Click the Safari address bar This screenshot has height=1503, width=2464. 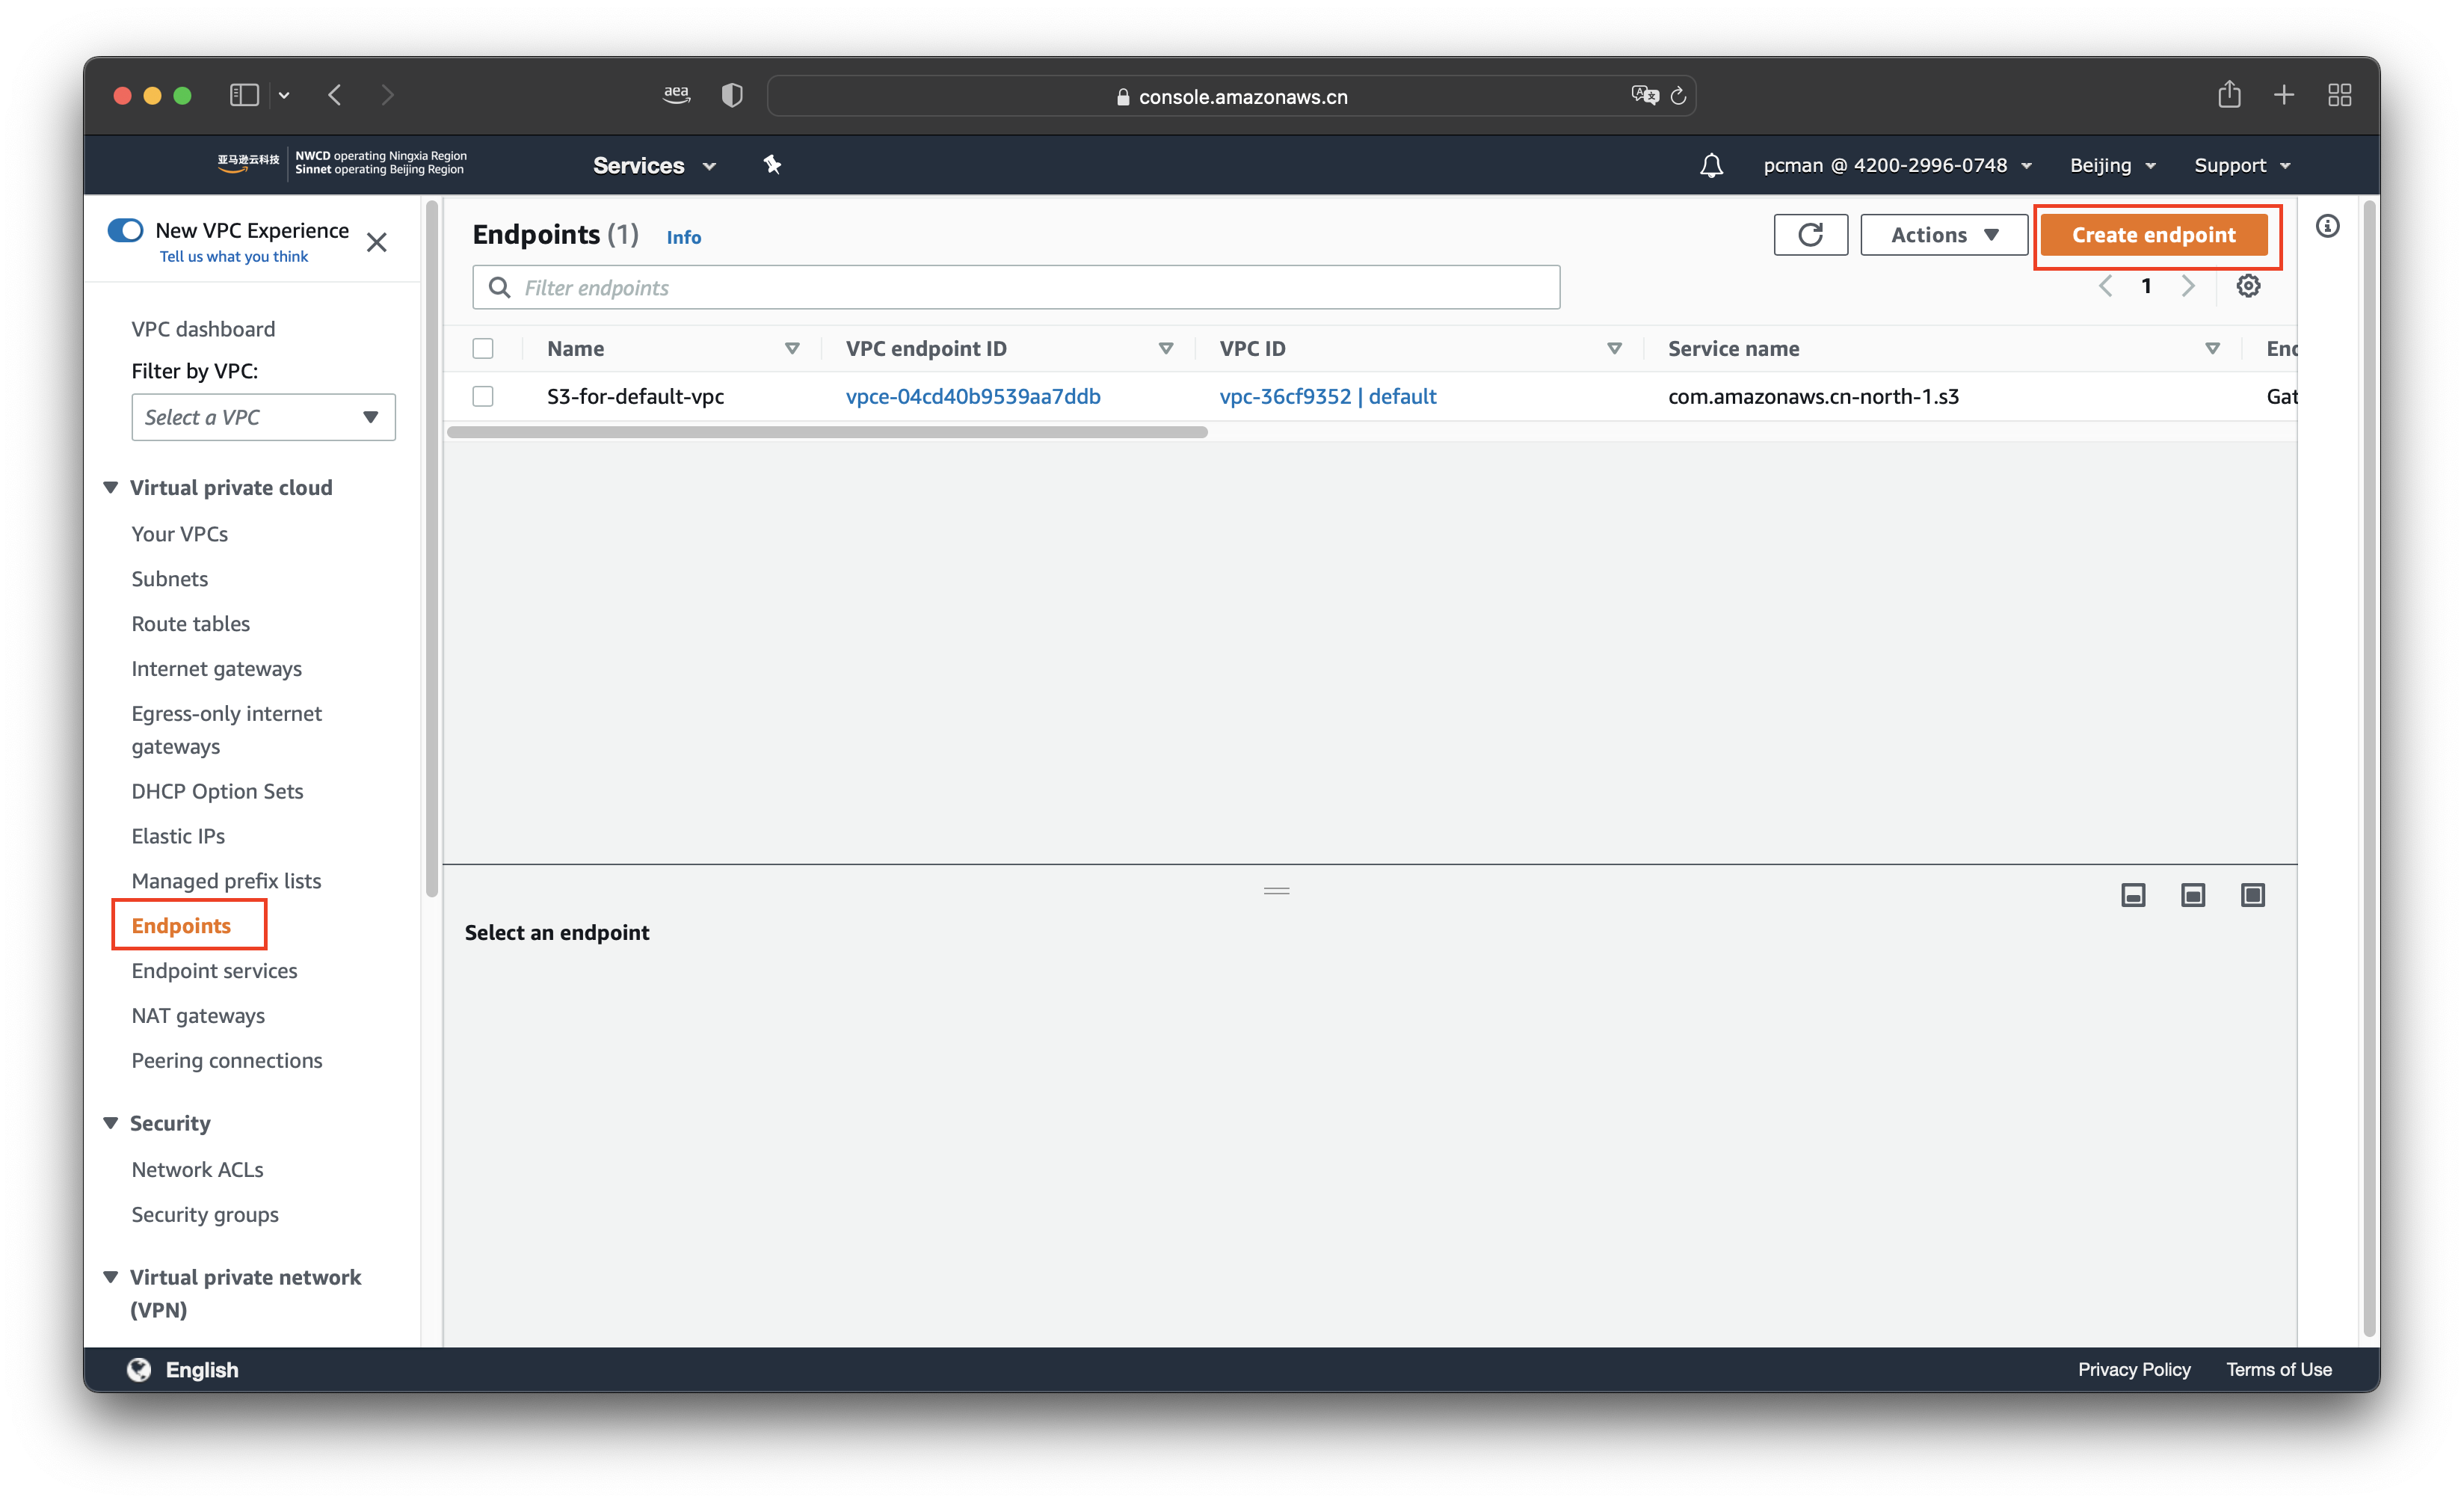[1232, 96]
